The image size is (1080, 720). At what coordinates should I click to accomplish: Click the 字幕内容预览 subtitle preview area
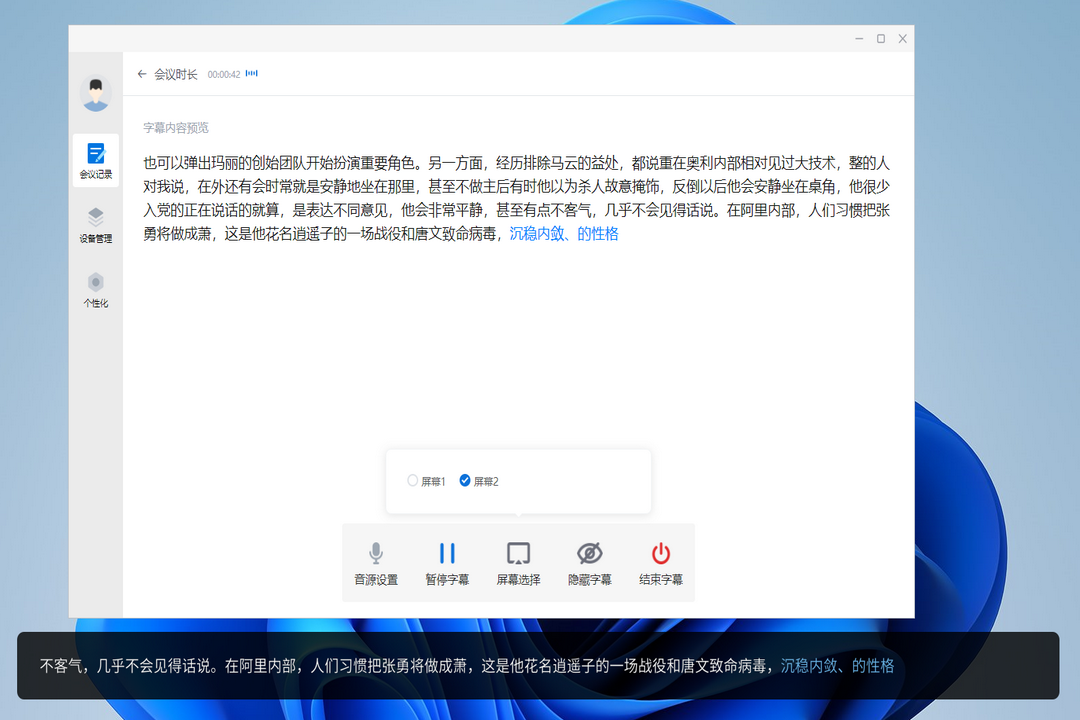click(x=177, y=127)
